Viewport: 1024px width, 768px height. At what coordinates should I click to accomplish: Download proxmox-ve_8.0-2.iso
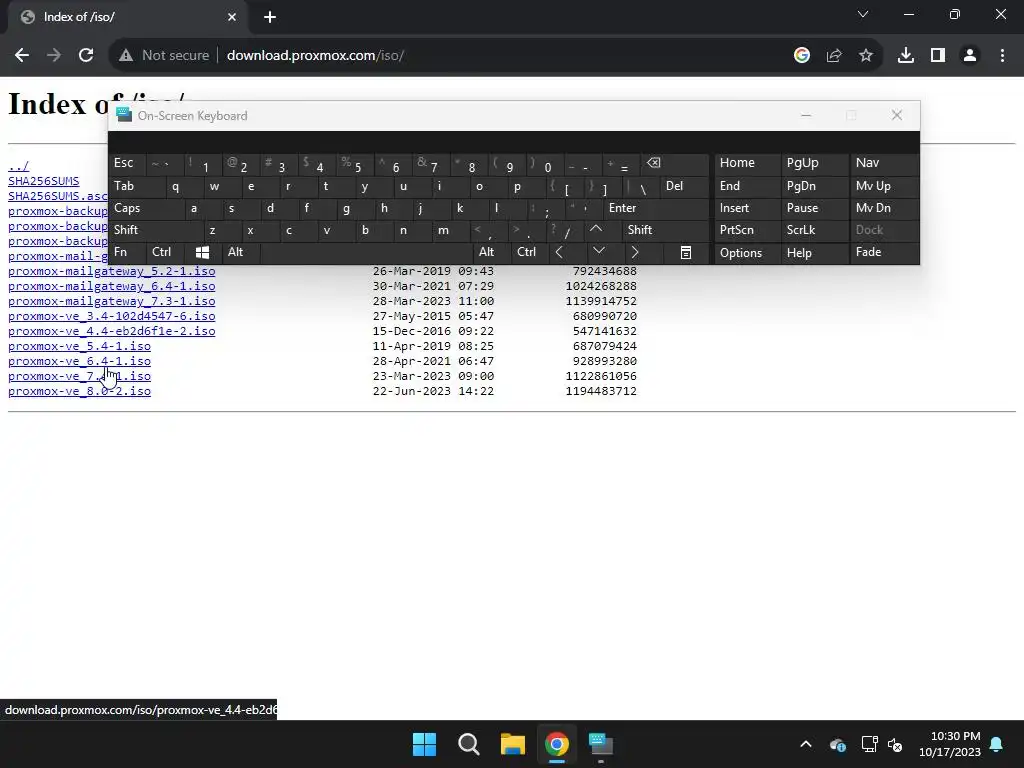pos(79,391)
